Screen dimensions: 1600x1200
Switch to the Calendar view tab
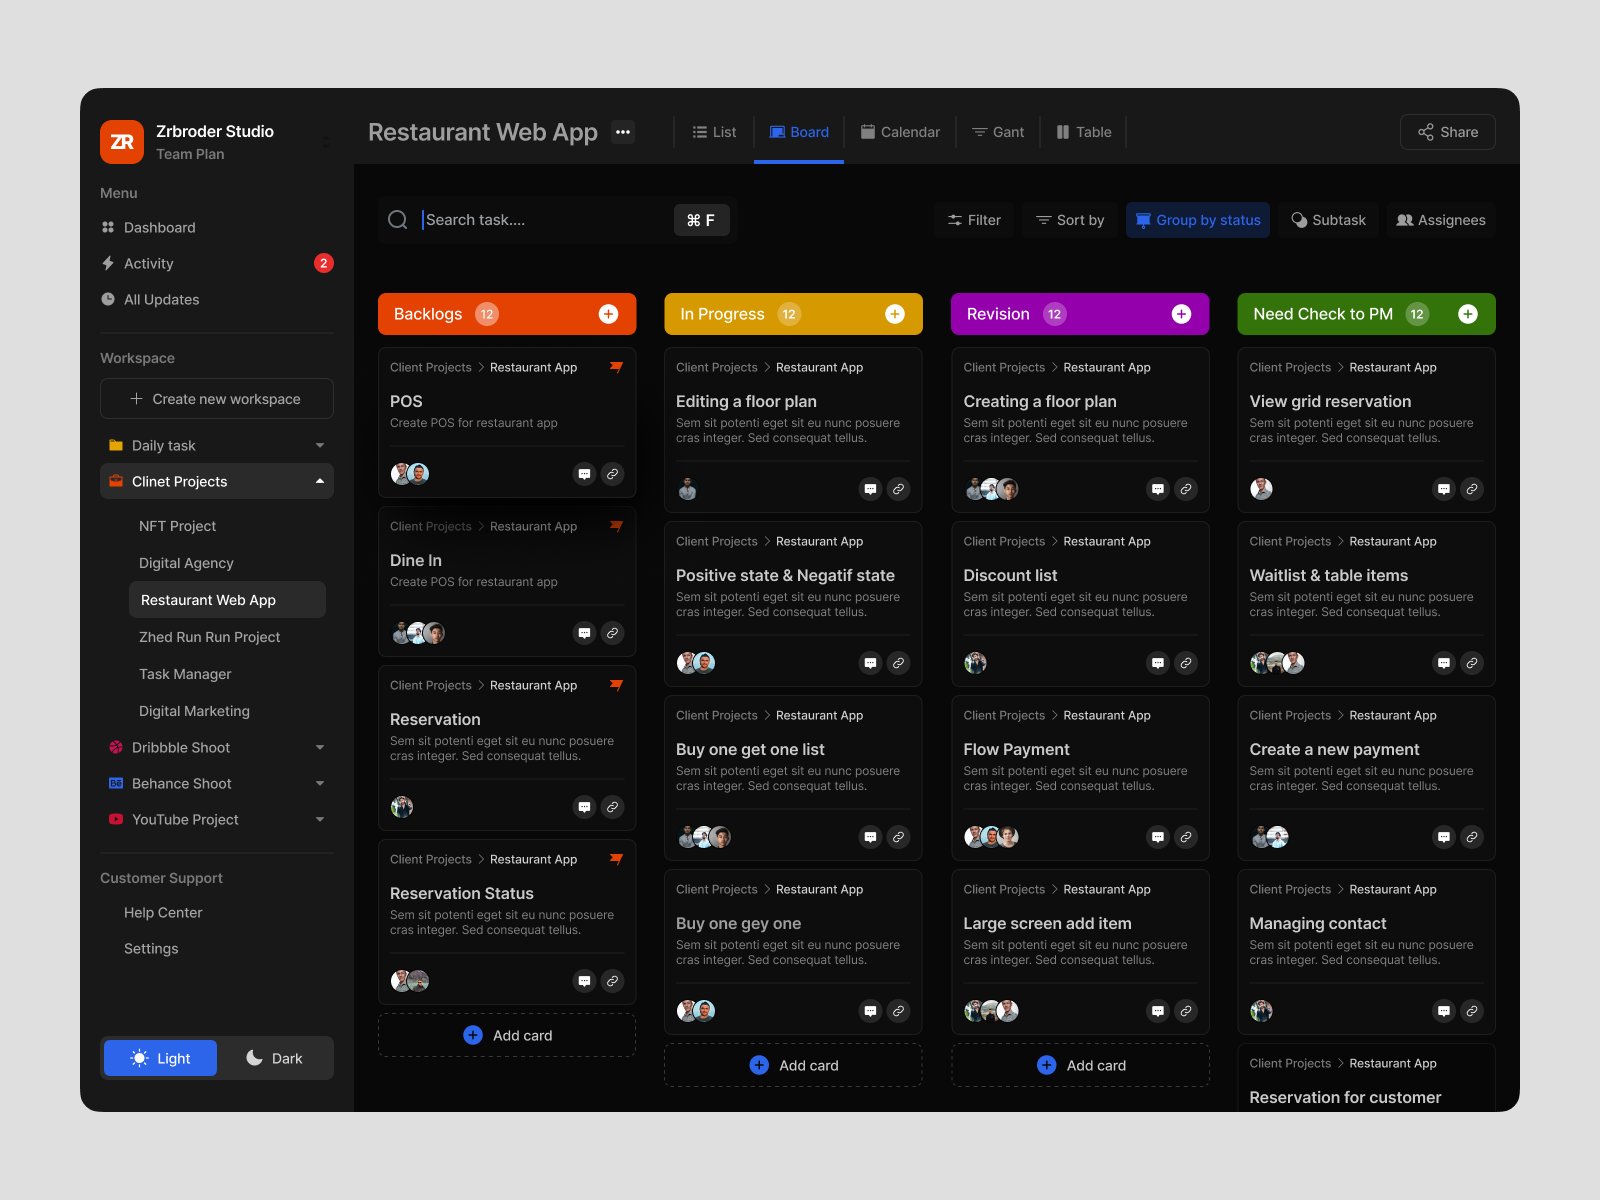click(900, 132)
